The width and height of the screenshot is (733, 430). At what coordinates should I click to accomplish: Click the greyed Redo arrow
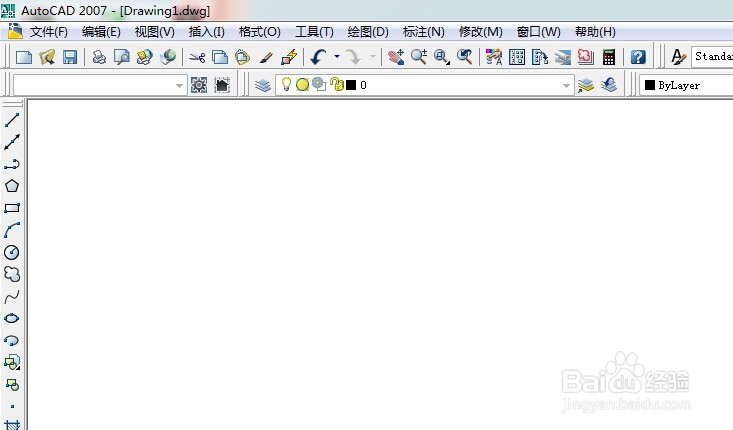pos(354,57)
